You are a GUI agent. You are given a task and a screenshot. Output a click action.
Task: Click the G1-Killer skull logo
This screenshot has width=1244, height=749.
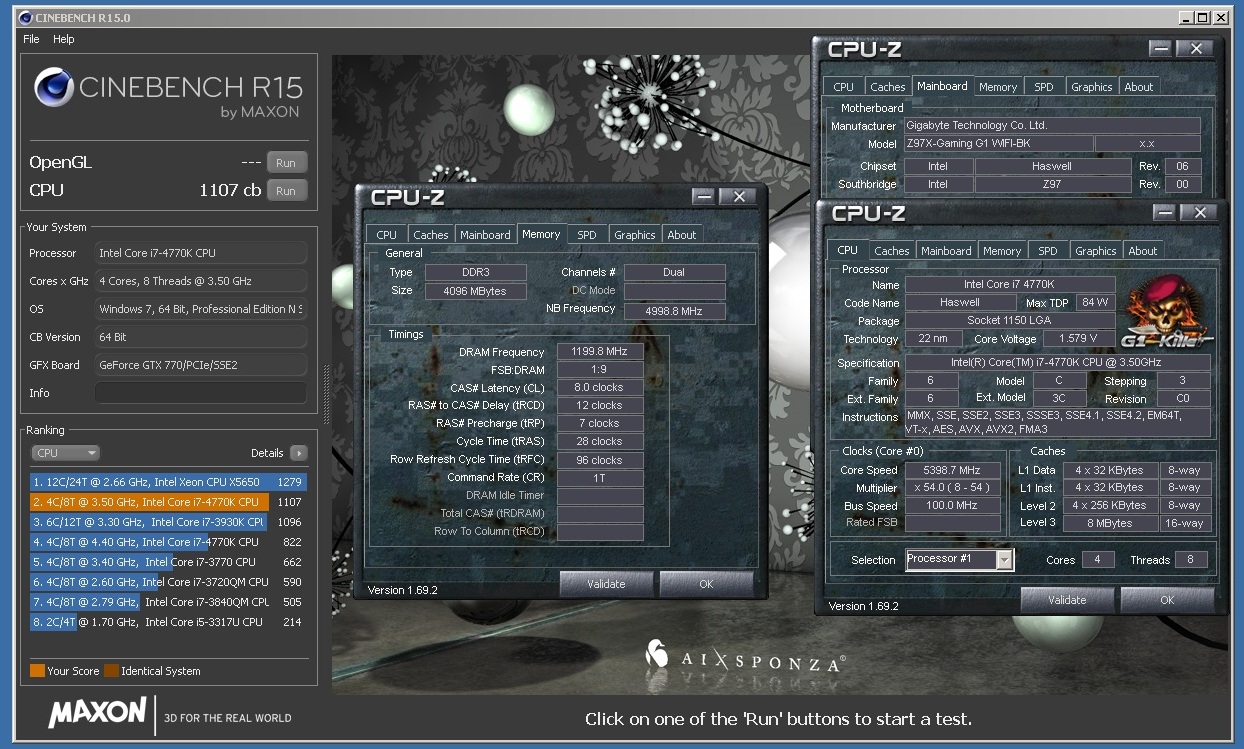(x=1166, y=314)
